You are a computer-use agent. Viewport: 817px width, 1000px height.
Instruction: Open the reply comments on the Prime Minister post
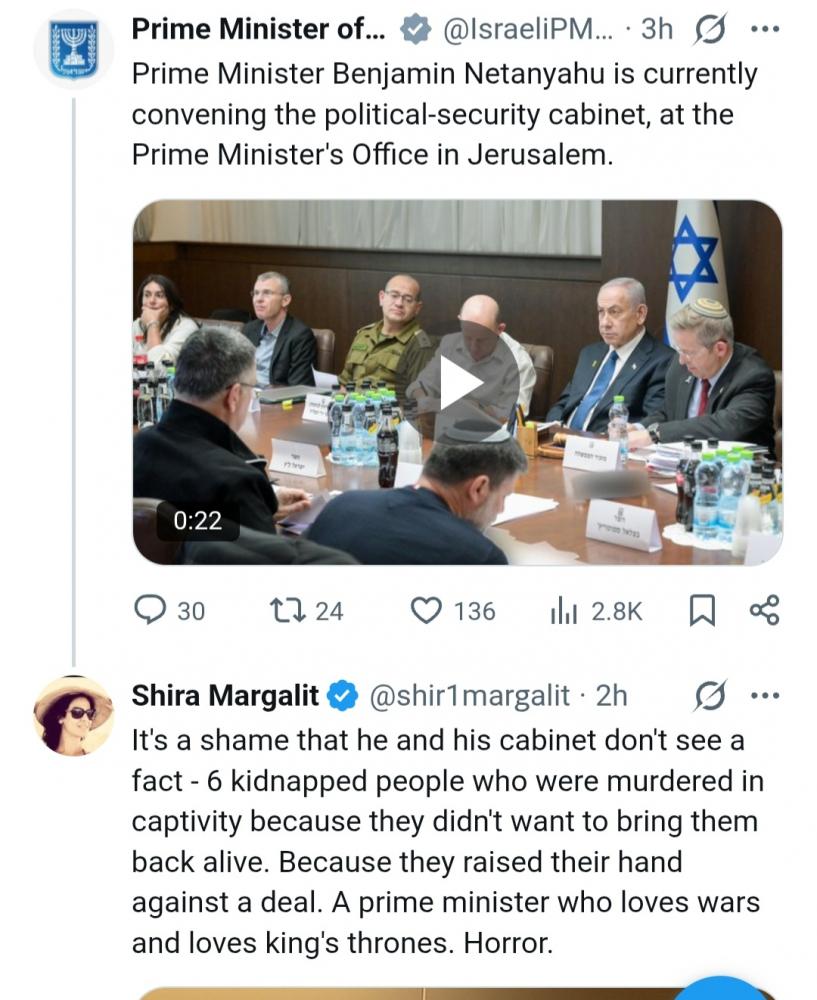click(x=151, y=610)
